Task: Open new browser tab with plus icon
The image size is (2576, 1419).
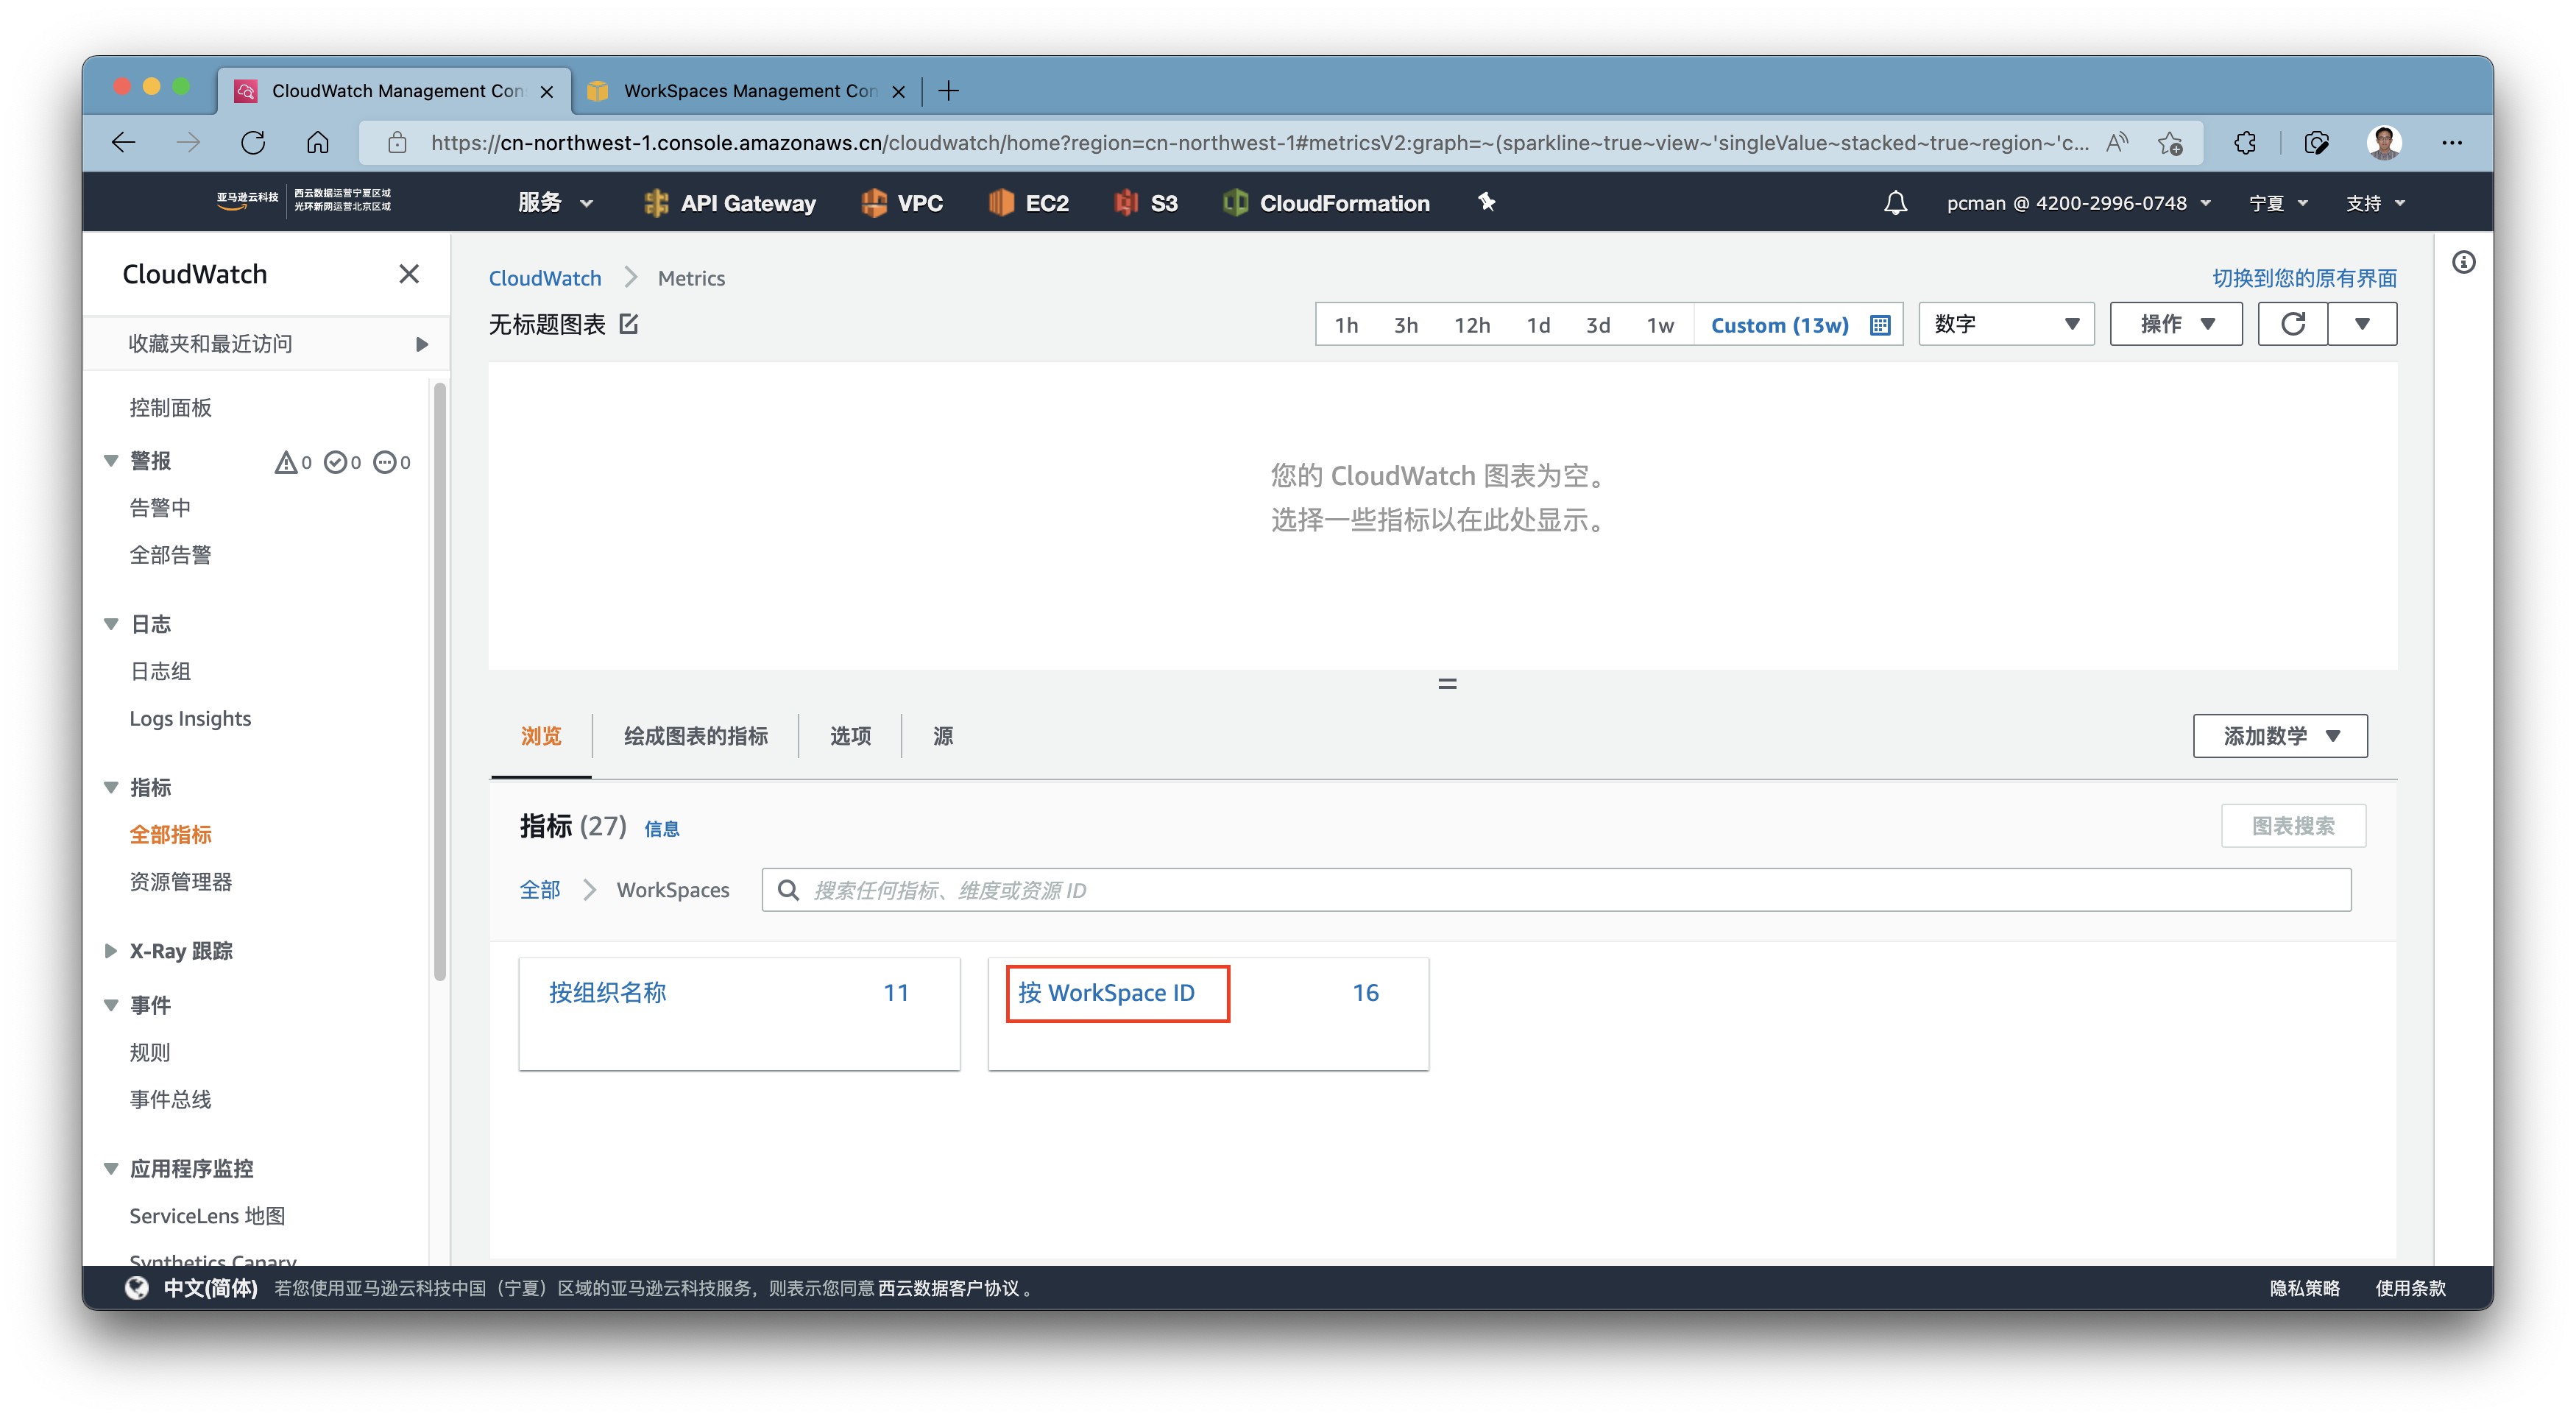Action: (x=948, y=91)
